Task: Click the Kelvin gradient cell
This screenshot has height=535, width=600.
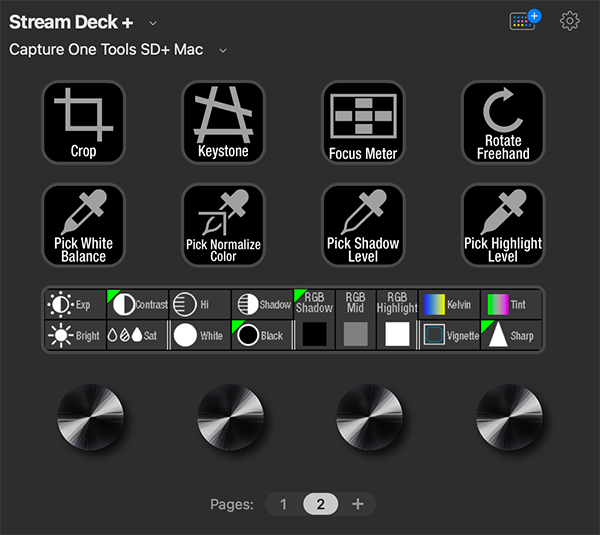Action: pos(449,305)
